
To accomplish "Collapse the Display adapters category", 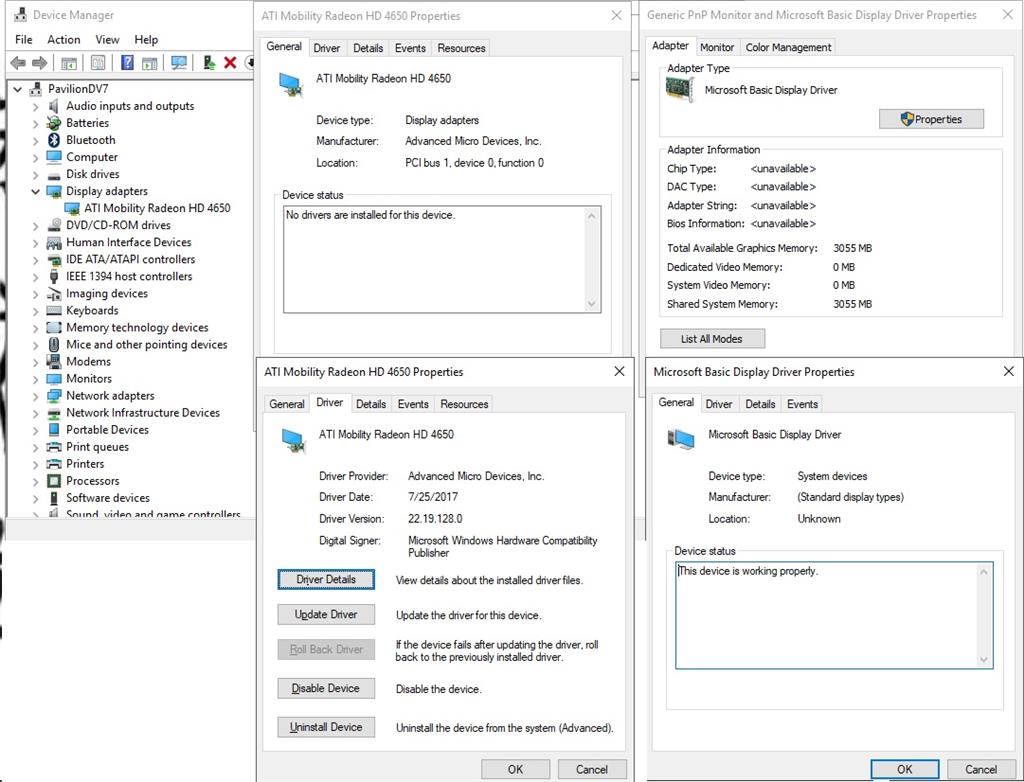I will click(x=35, y=191).
